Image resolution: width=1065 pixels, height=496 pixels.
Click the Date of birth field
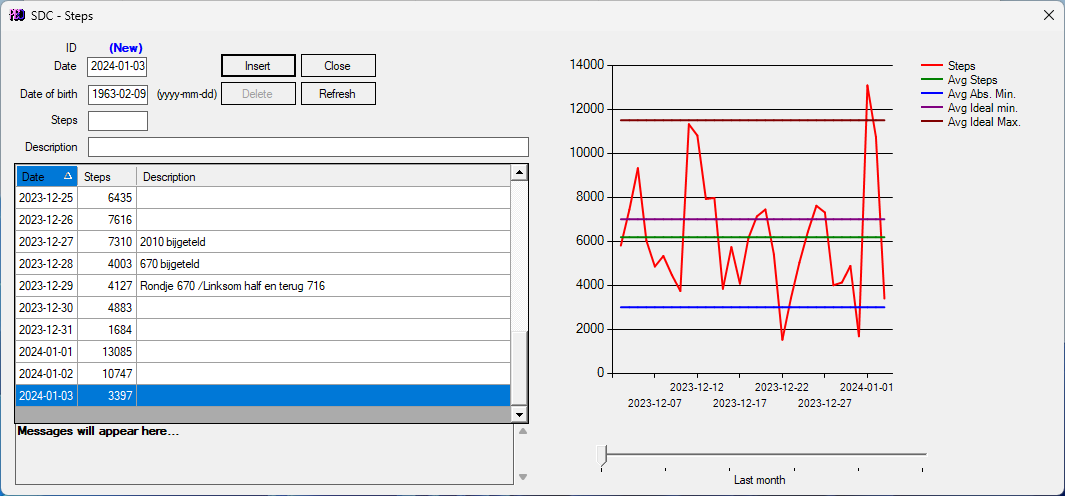[117, 94]
